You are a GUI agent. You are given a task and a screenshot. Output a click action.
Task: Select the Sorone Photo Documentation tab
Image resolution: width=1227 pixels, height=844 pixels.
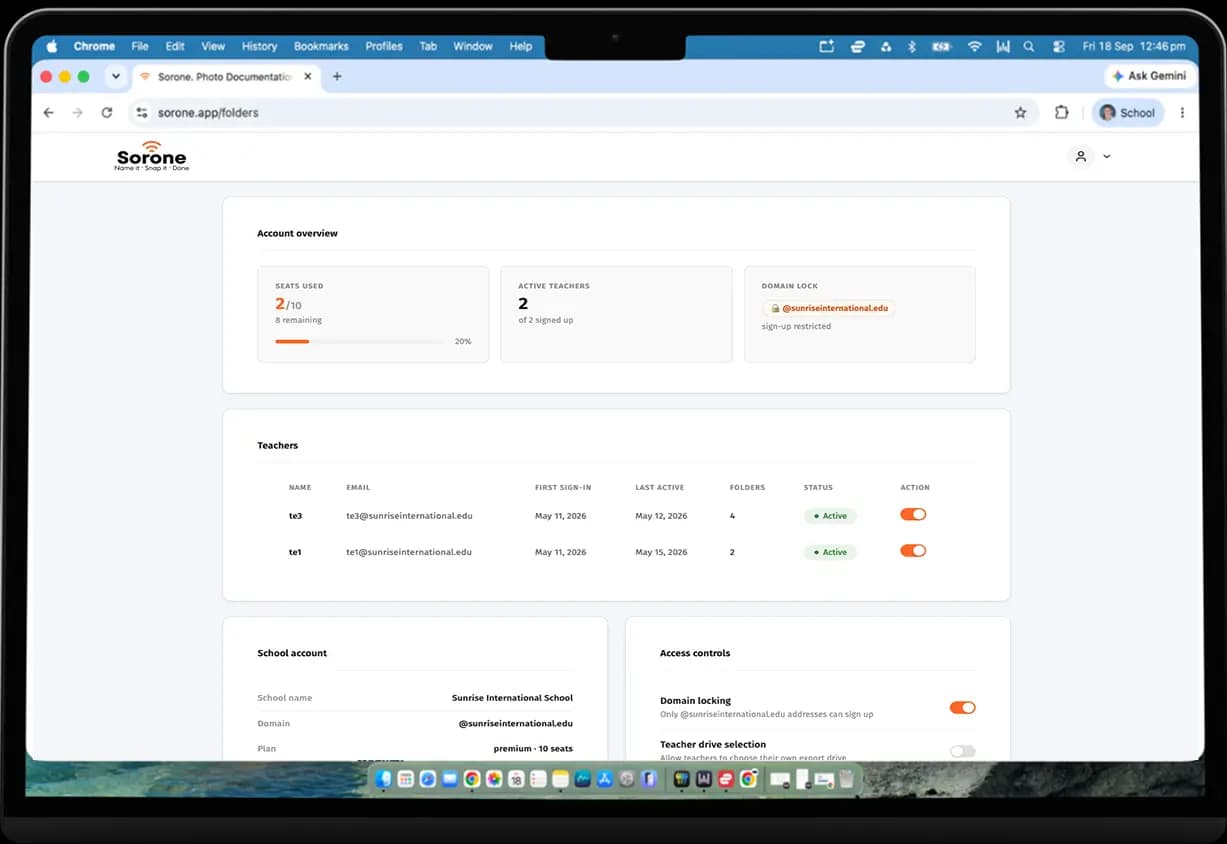pyautogui.click(x=225, y=77)
